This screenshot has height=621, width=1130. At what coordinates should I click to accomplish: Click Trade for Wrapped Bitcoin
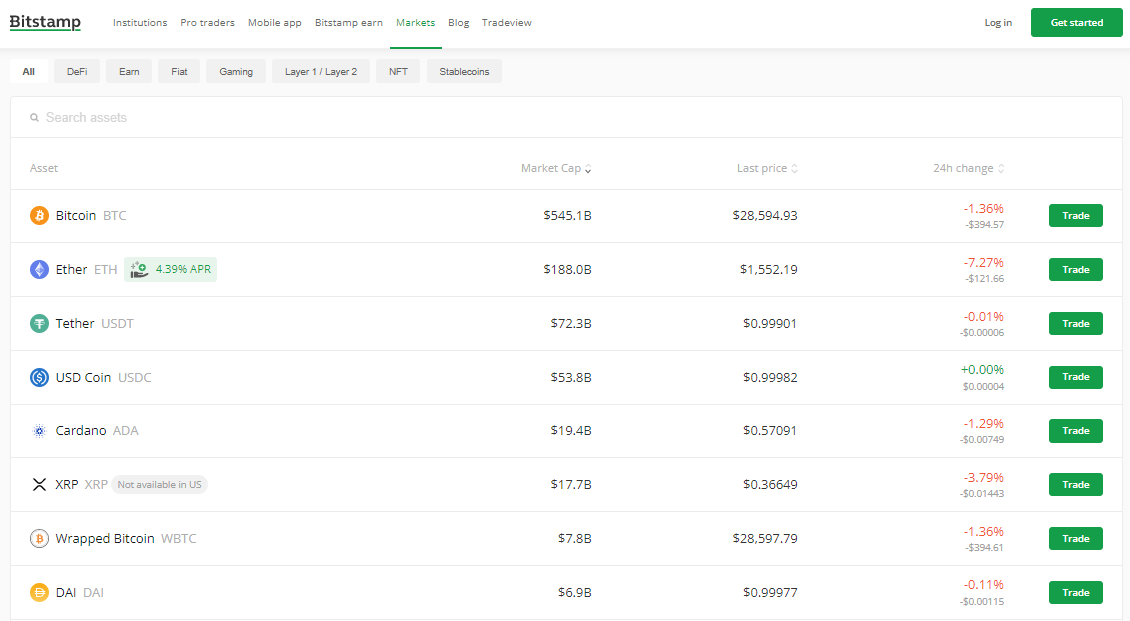point(1075,539)
